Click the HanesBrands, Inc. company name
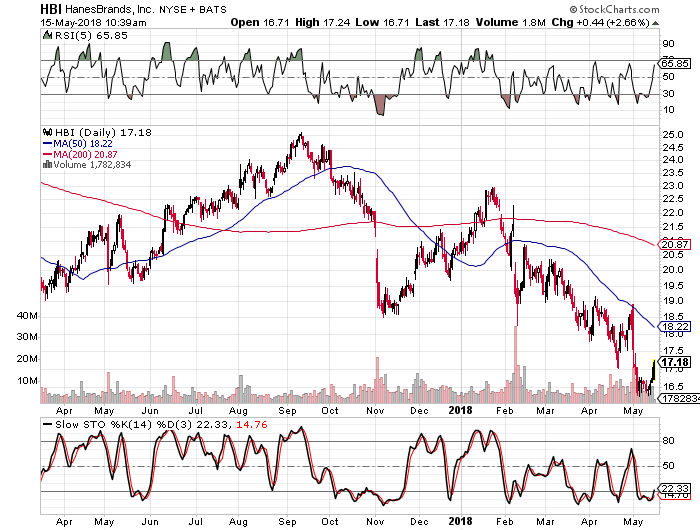This screenshot has height=530, width=700. (110, 9)
